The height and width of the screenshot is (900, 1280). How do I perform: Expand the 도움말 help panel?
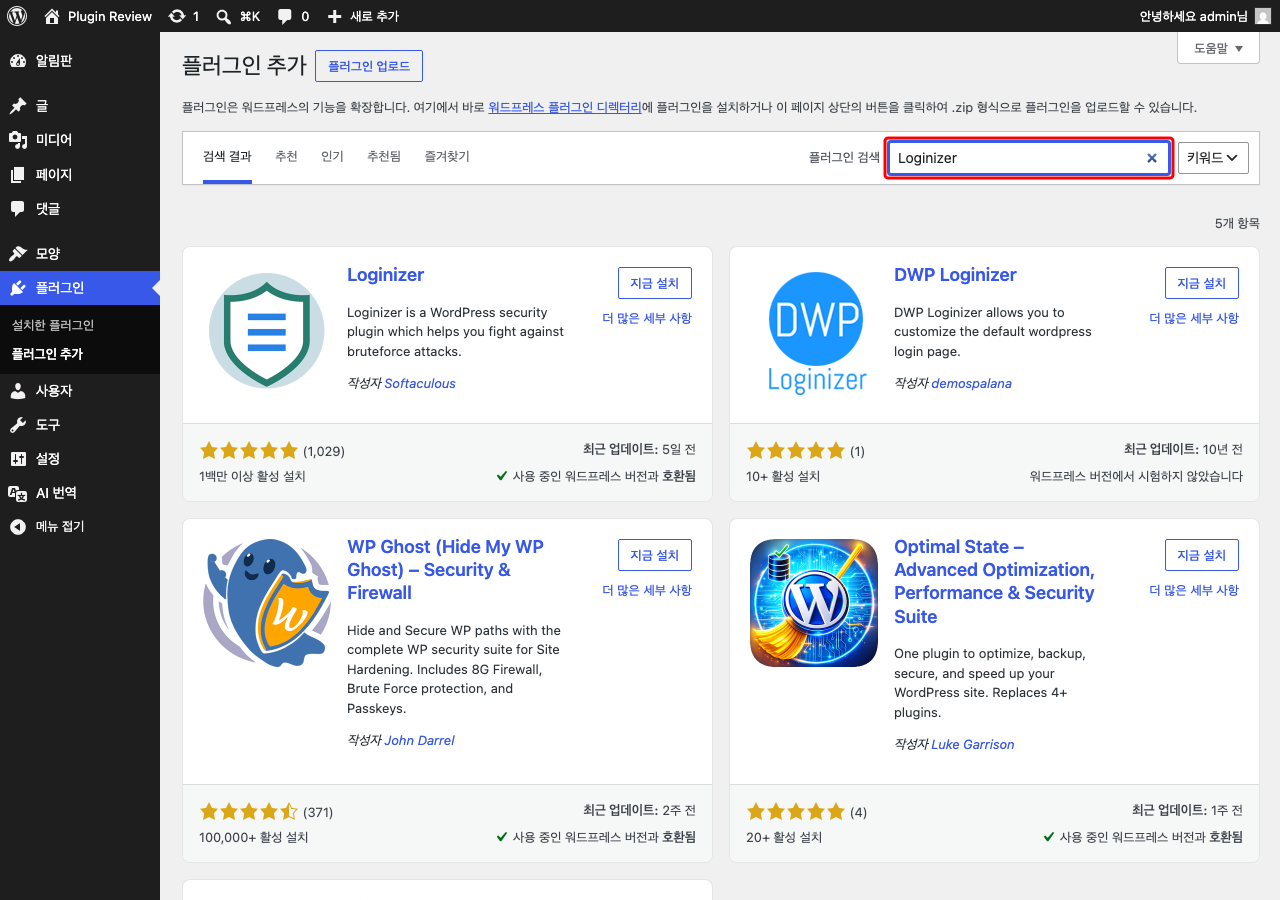1218,48
